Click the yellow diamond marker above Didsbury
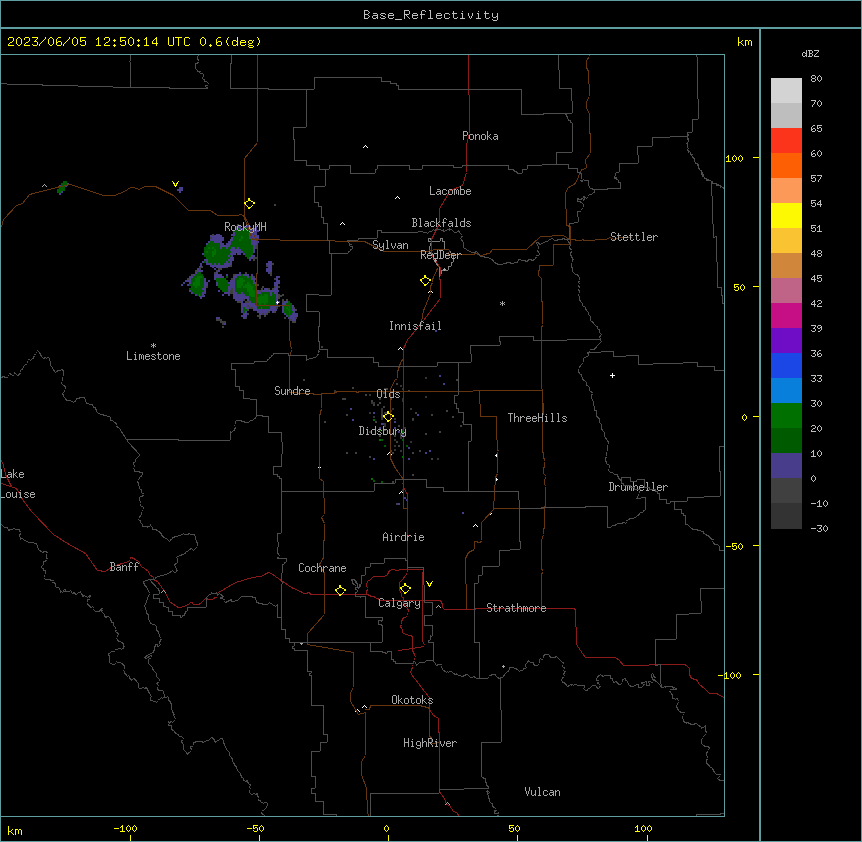This screenshot has width=862, height=842. (x=388, y=416)
